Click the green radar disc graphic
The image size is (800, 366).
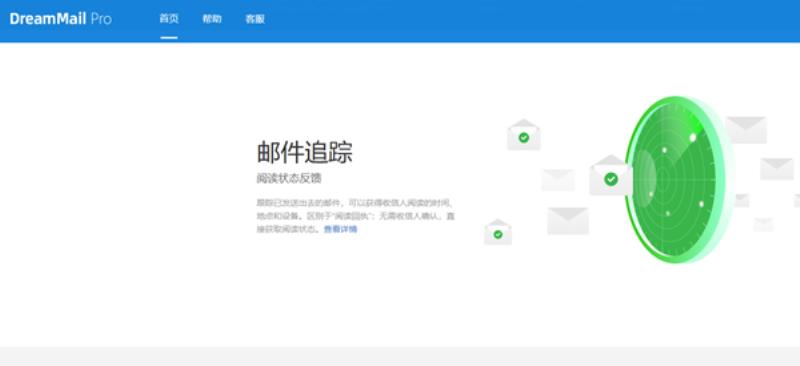674,180
